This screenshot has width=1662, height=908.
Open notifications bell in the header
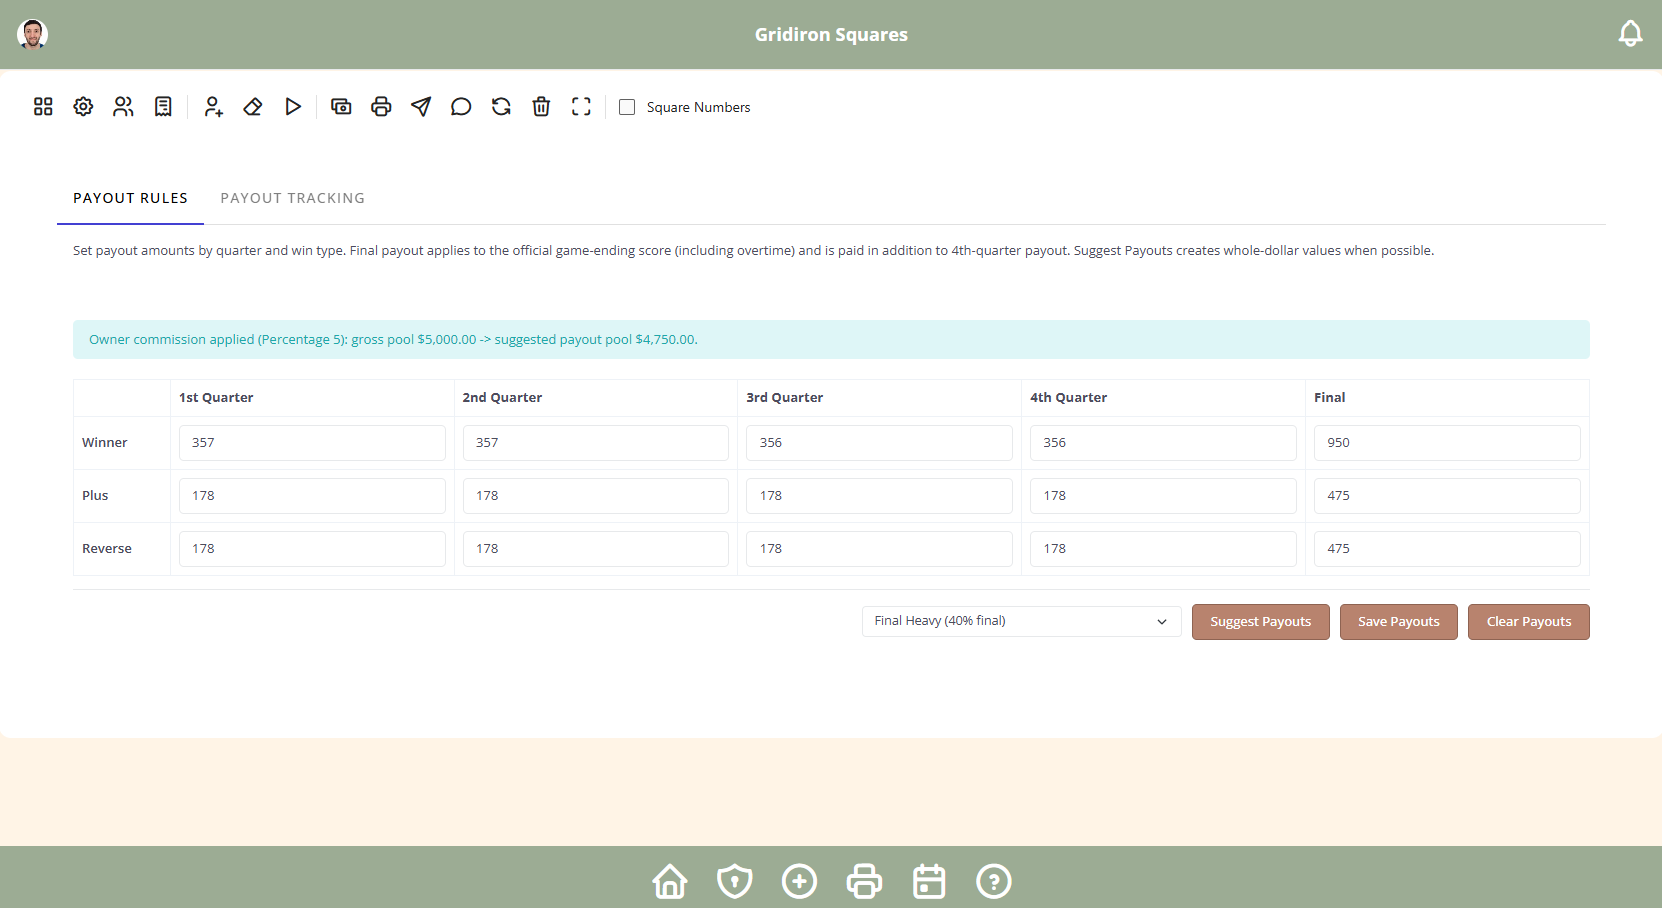coord(1630,34)
